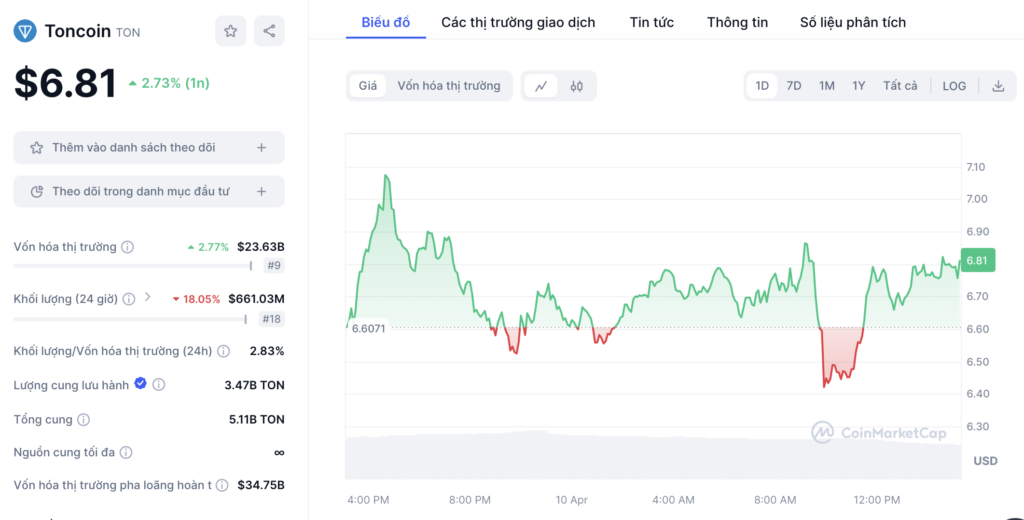Open info icon beside Vốn hóa thị trường pha loãng

[x=222, y=485]
